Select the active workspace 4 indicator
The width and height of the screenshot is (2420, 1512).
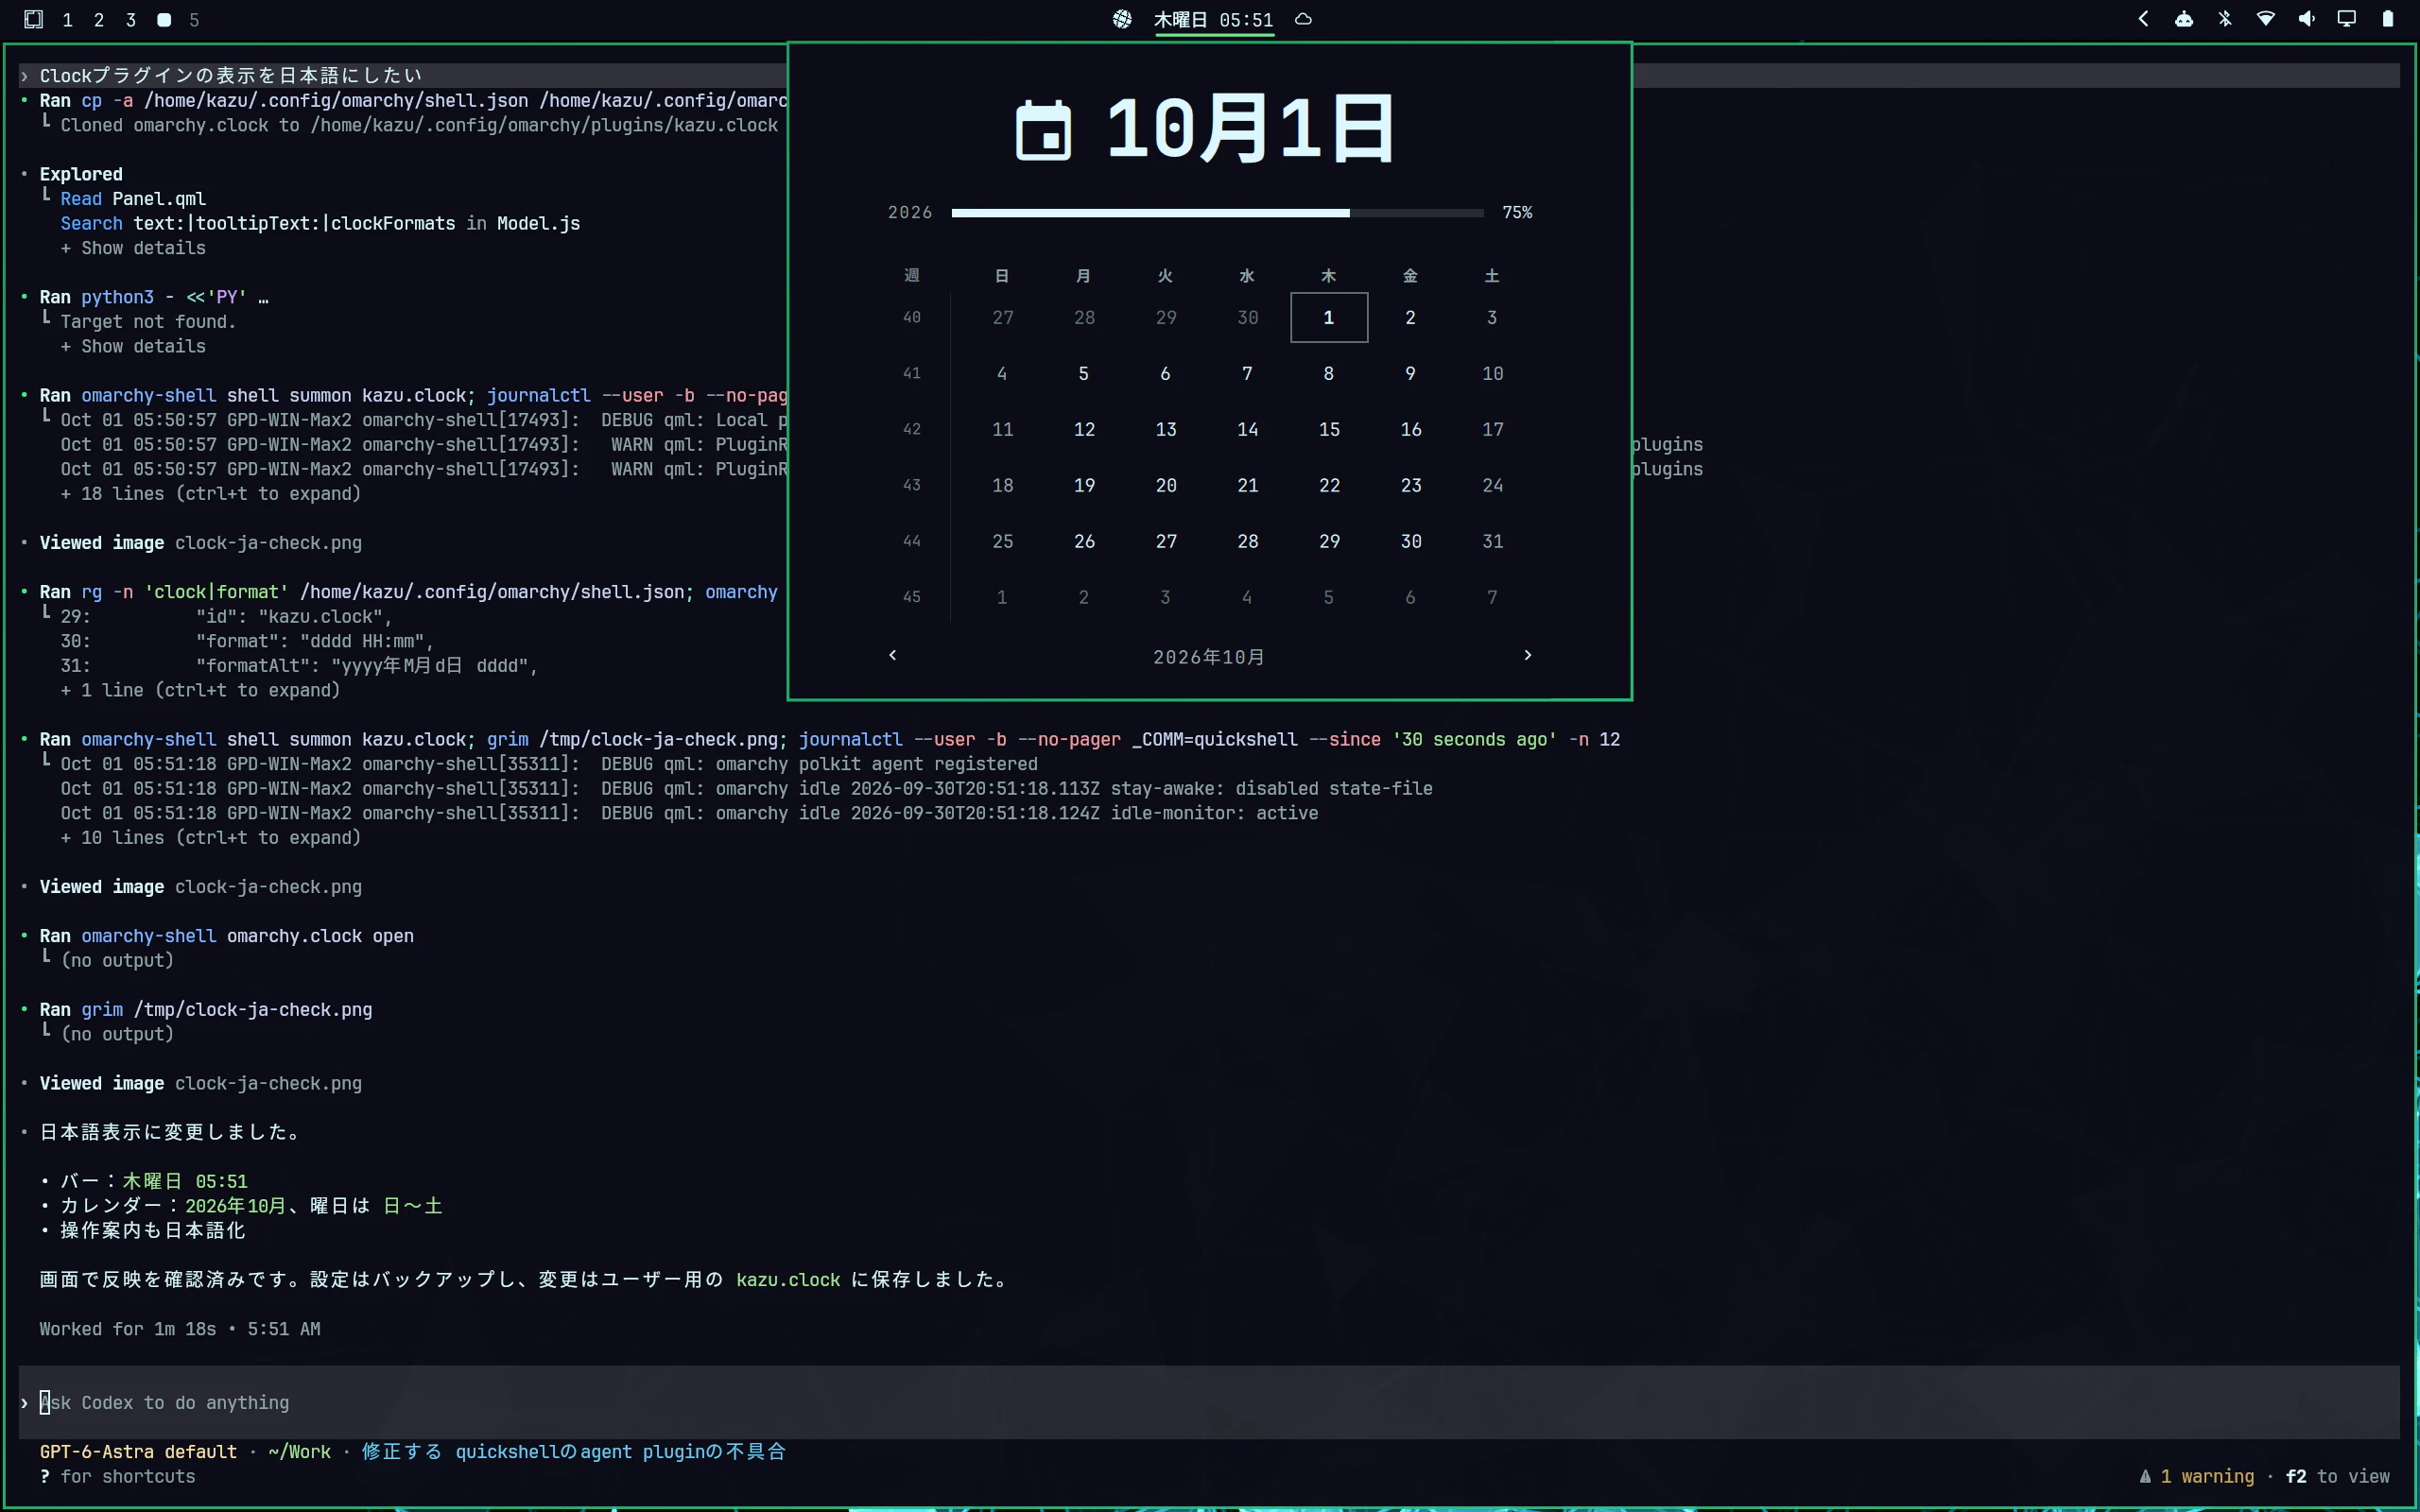[164, 20]
